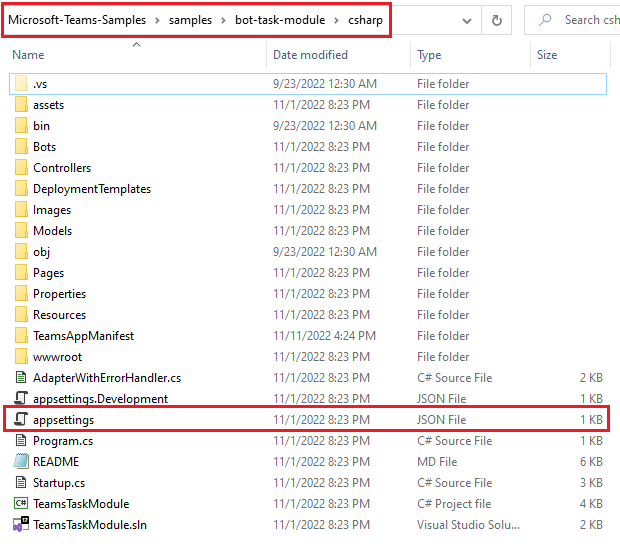Select the file named appsettings
Image resolution: width=620 pixels, height=550 pixels.
pos(63,420)
